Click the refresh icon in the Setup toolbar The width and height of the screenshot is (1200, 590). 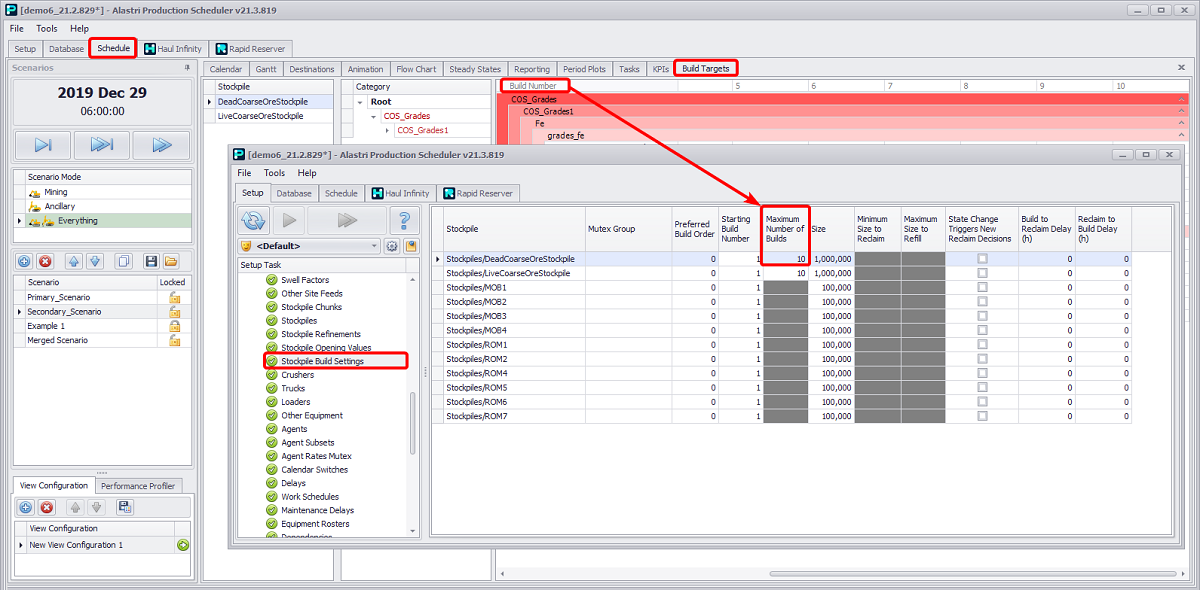(254, 221)
